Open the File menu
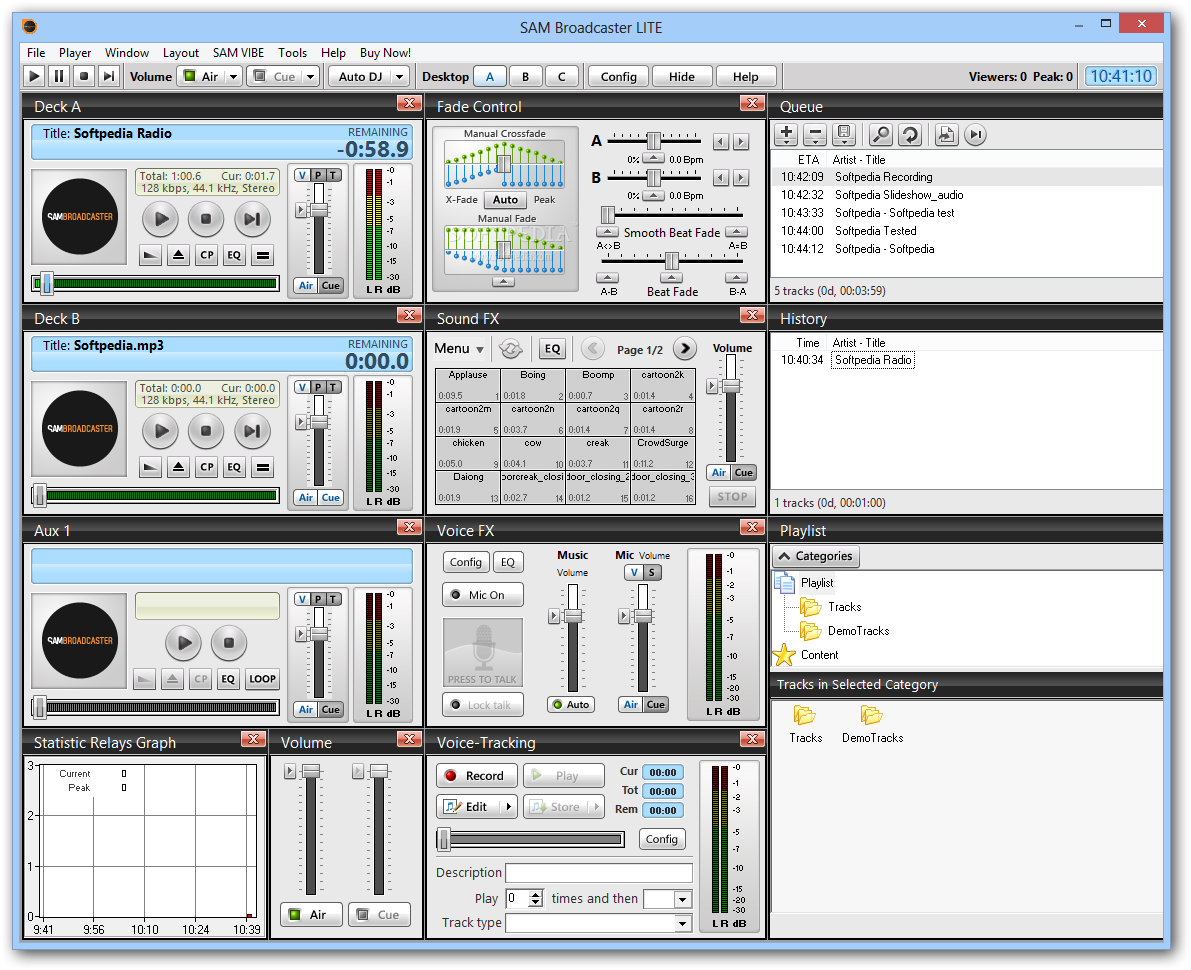This screenshot has width=1191, height=970. (36, 52)
